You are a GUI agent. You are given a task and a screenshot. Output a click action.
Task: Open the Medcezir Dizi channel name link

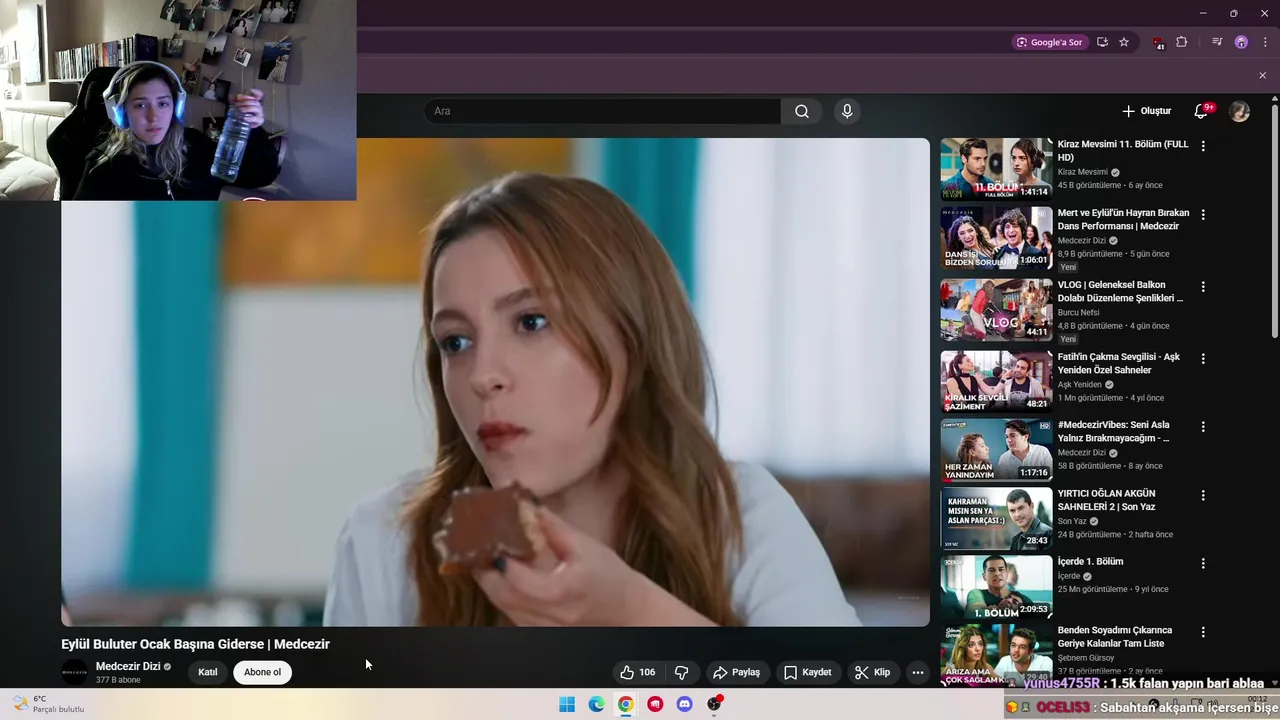point(128,666)
